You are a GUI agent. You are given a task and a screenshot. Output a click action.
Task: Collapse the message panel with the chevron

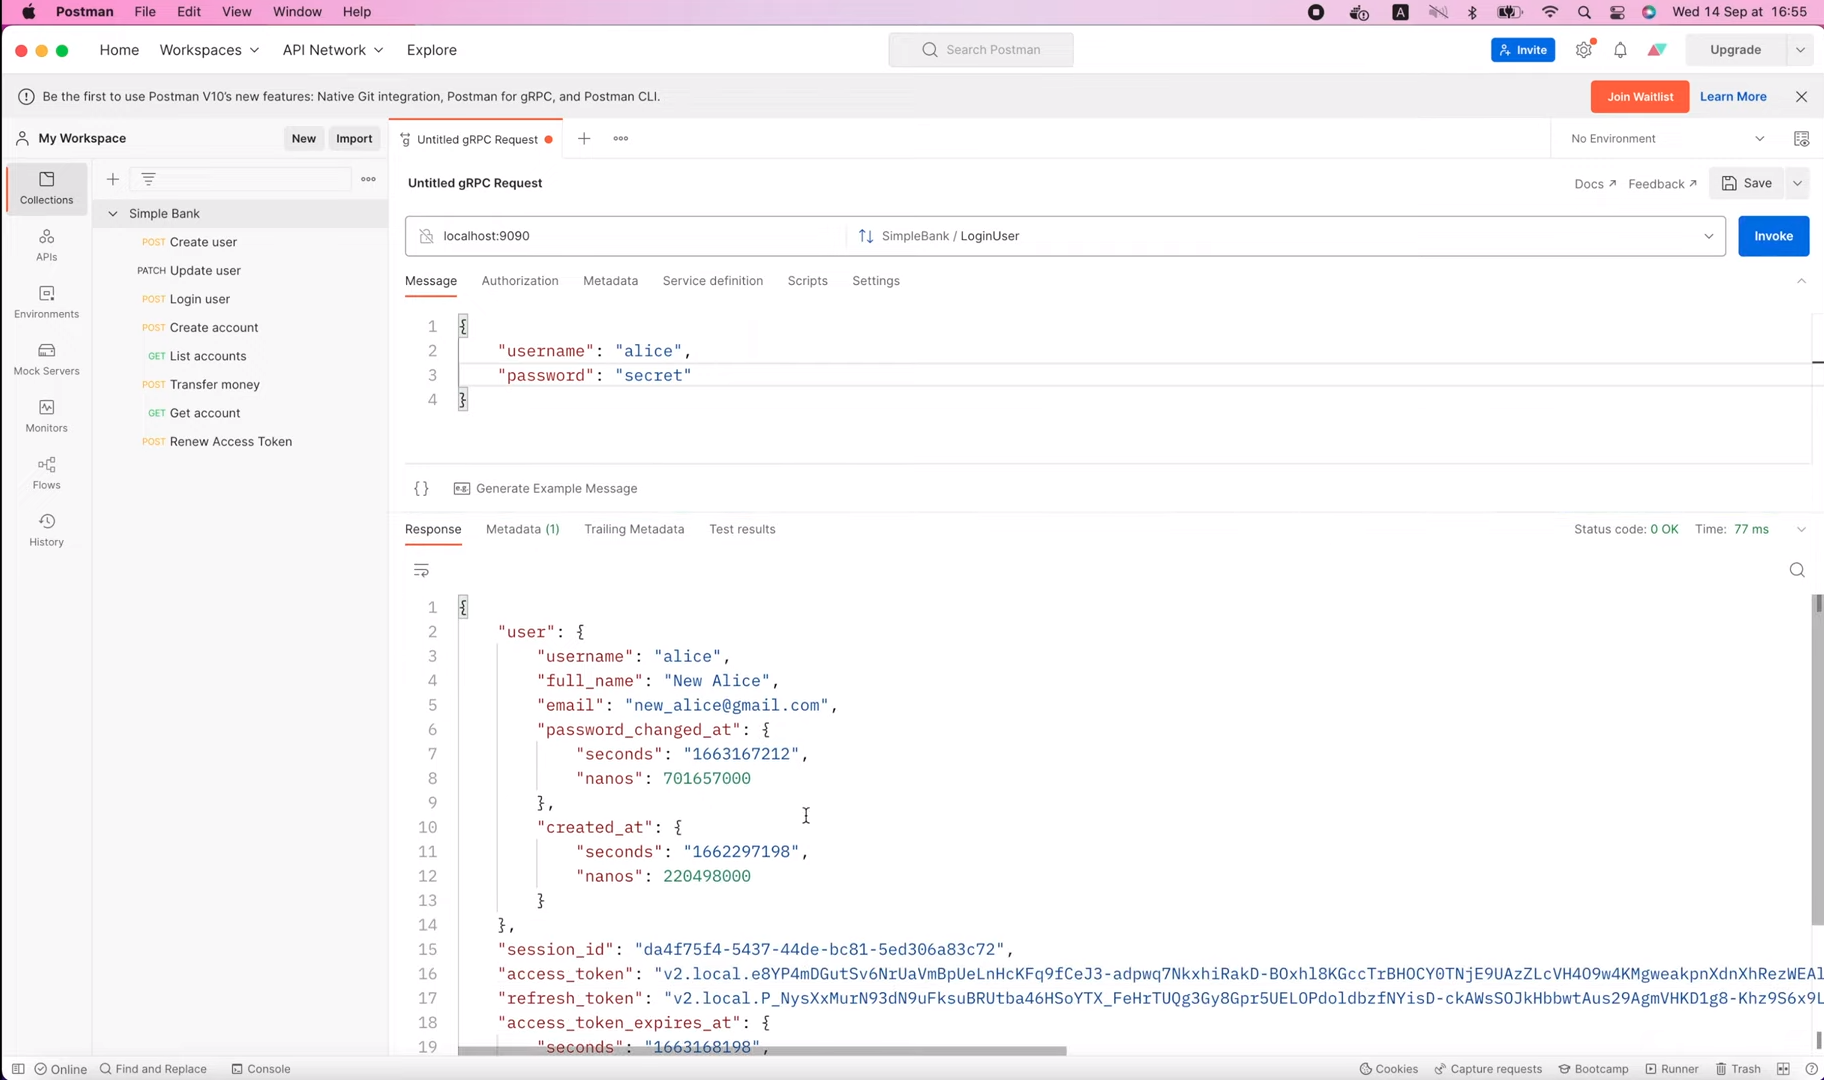(1801, 281)
